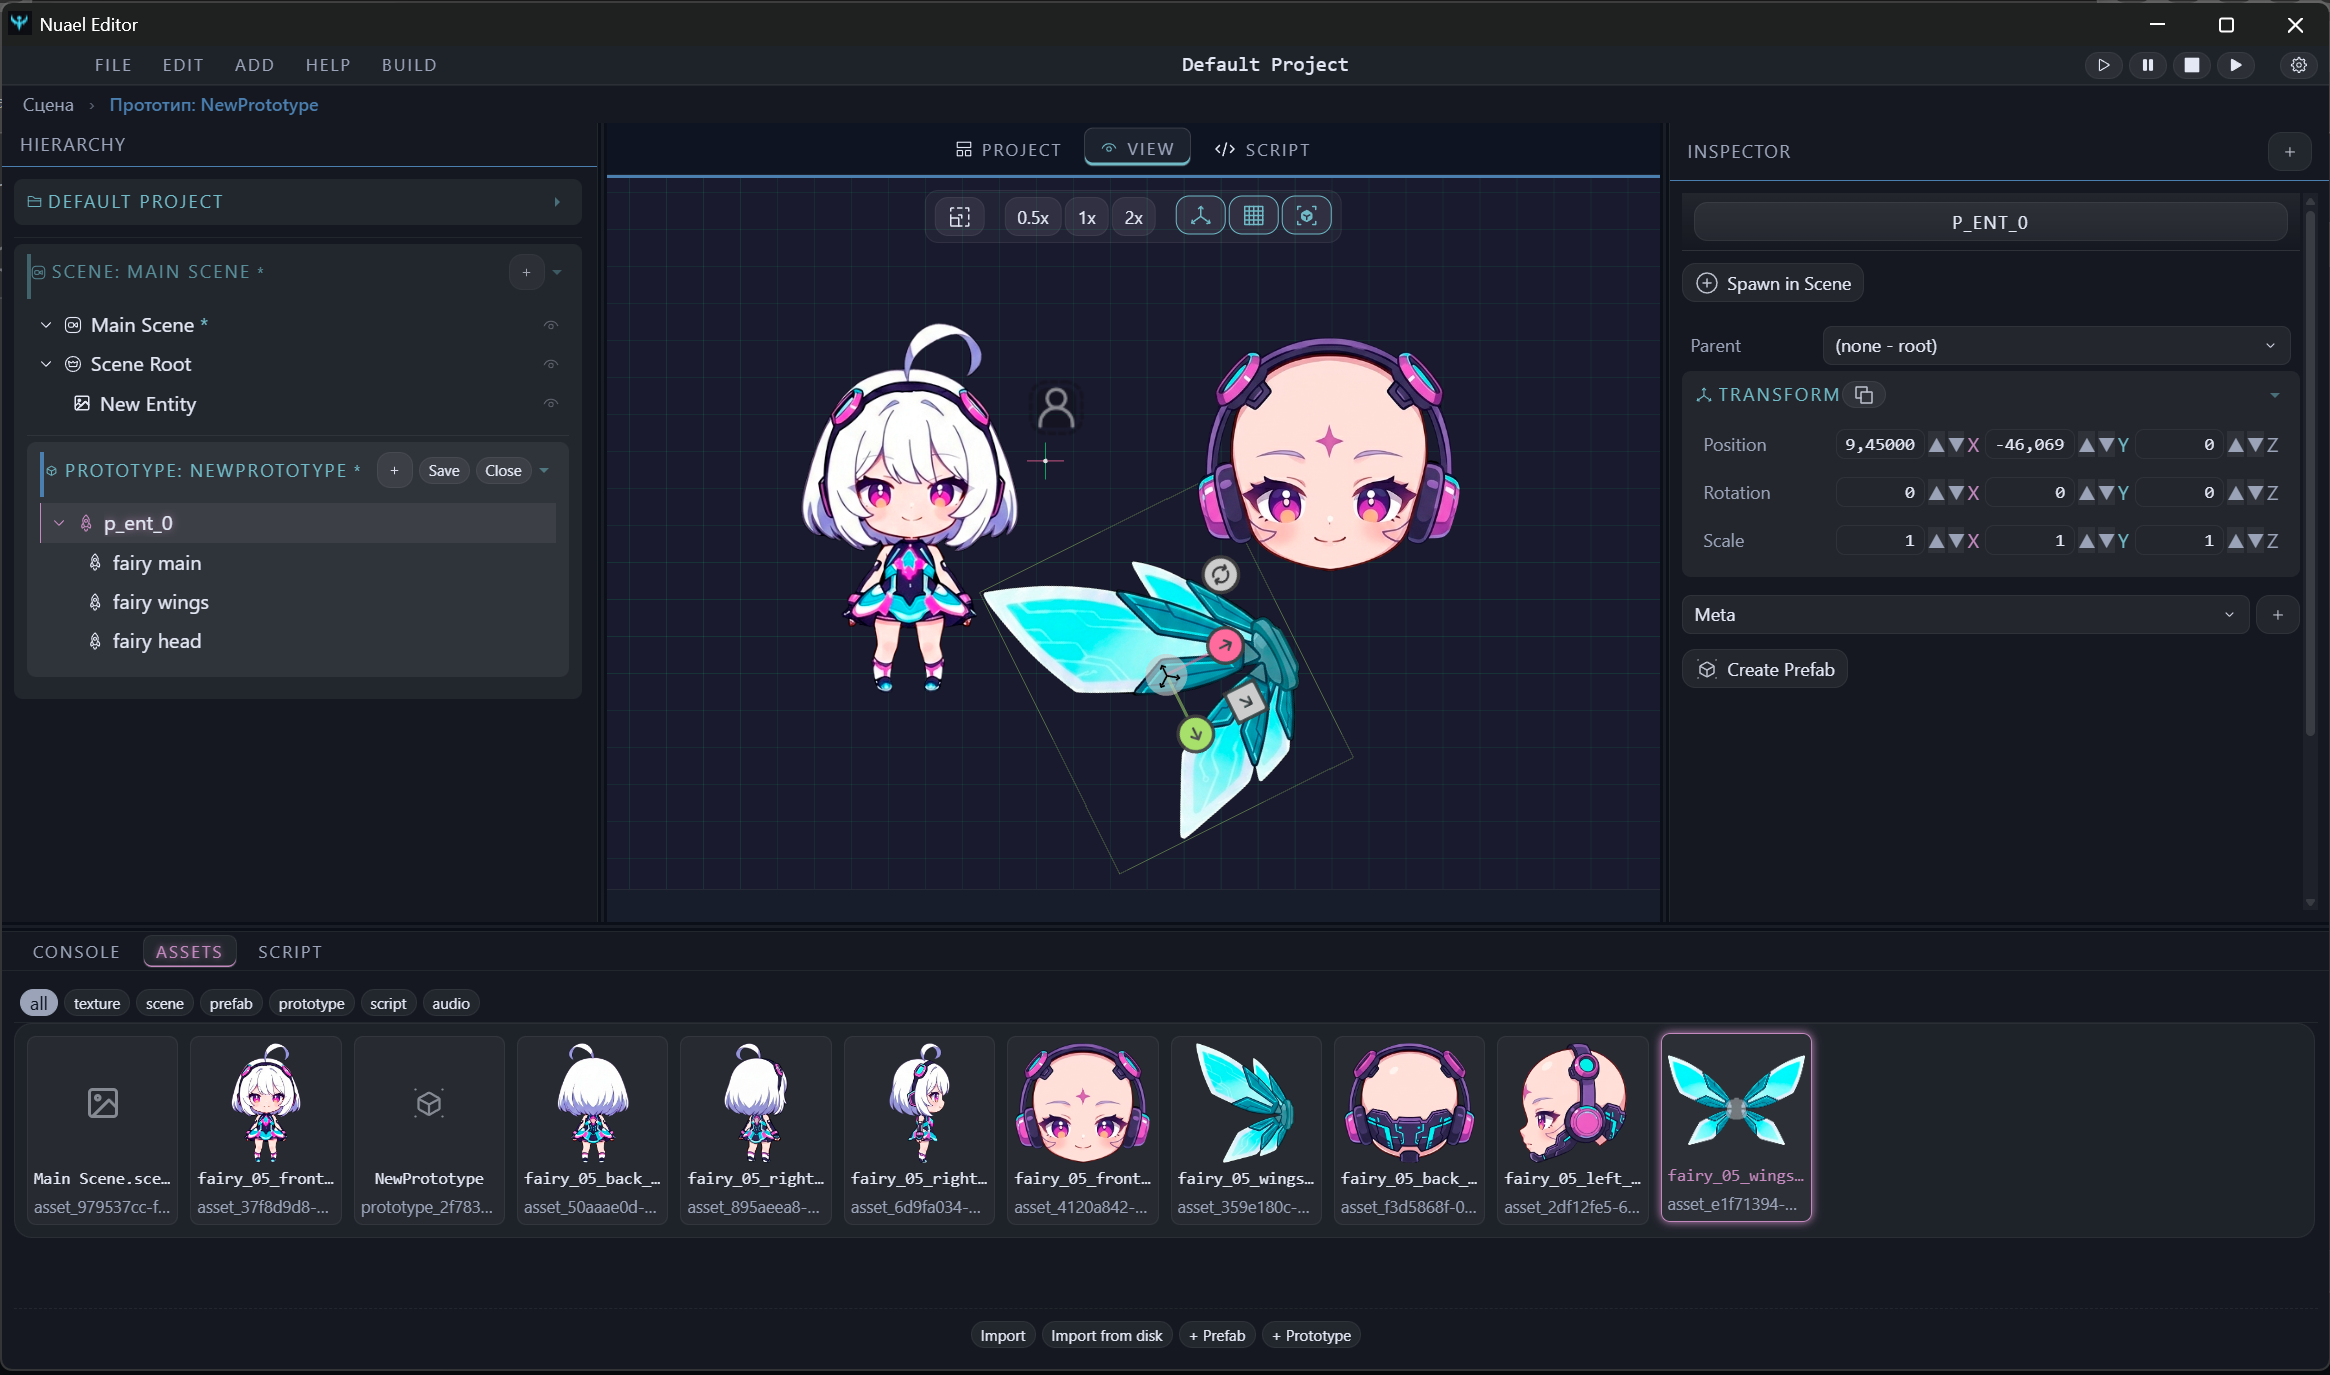Toggle visibility of New Entity row
2330x1375 pixels.
550,403
